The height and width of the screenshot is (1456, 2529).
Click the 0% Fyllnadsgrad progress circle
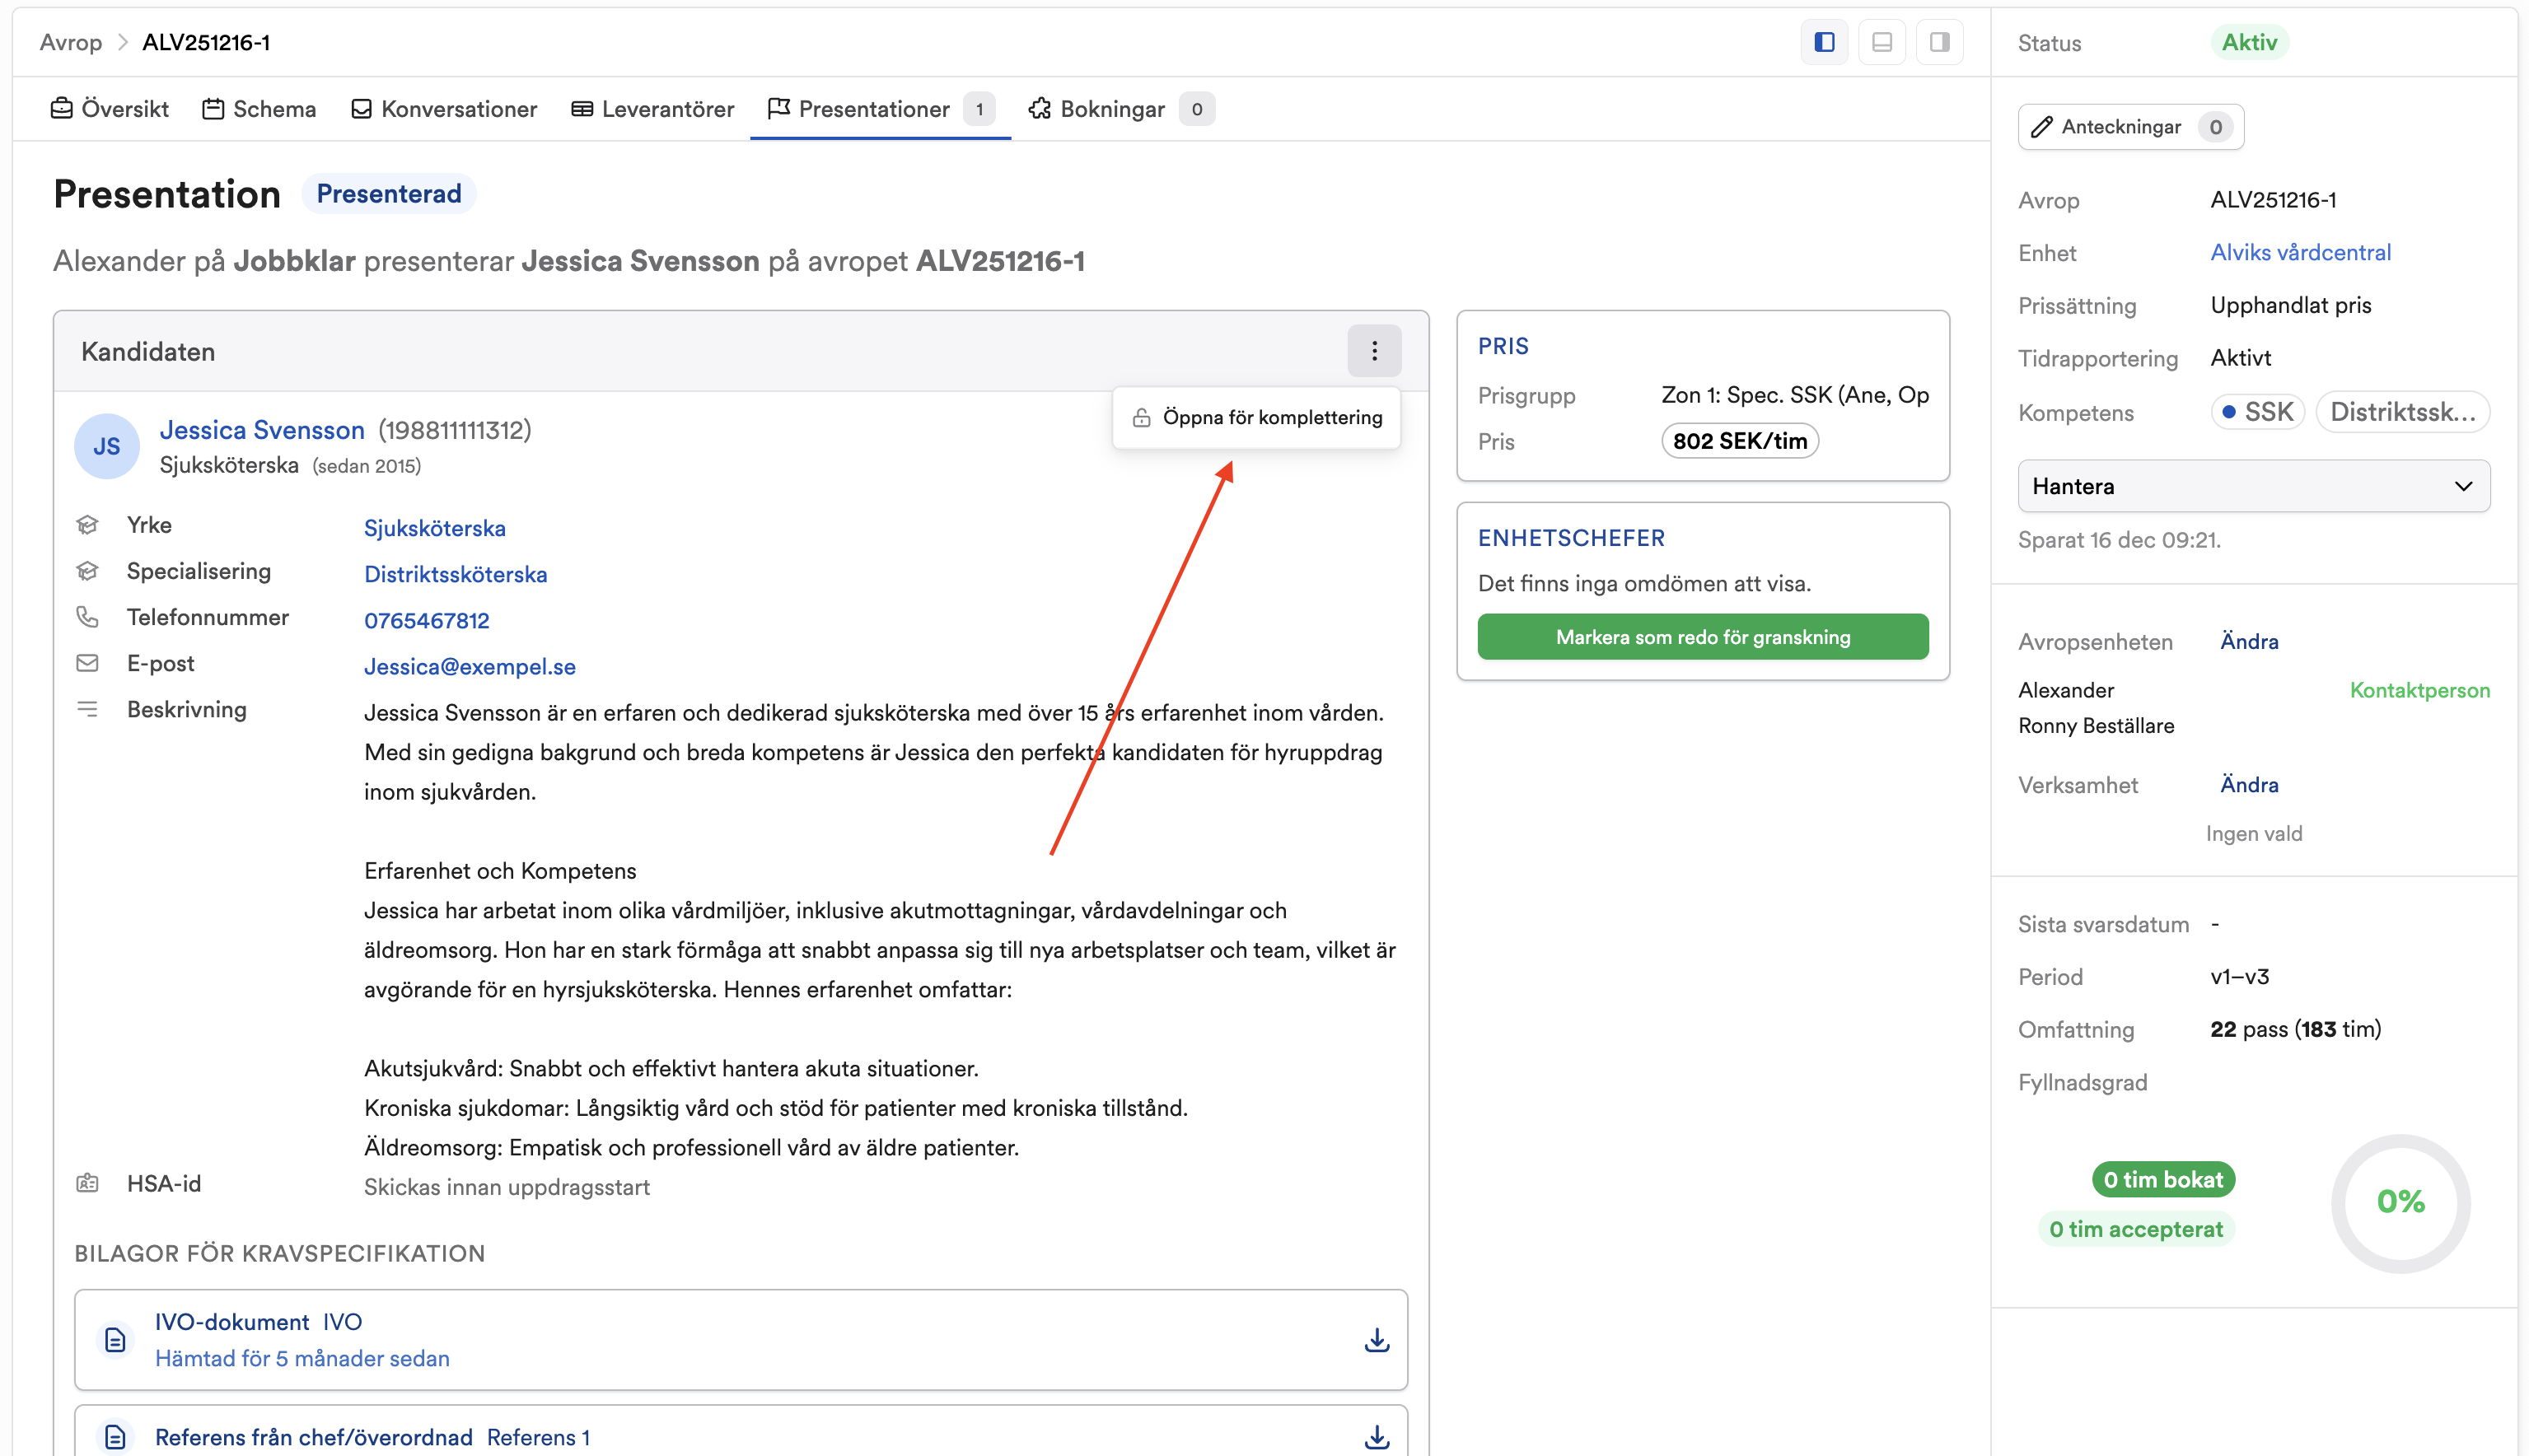(2401, 1202)
